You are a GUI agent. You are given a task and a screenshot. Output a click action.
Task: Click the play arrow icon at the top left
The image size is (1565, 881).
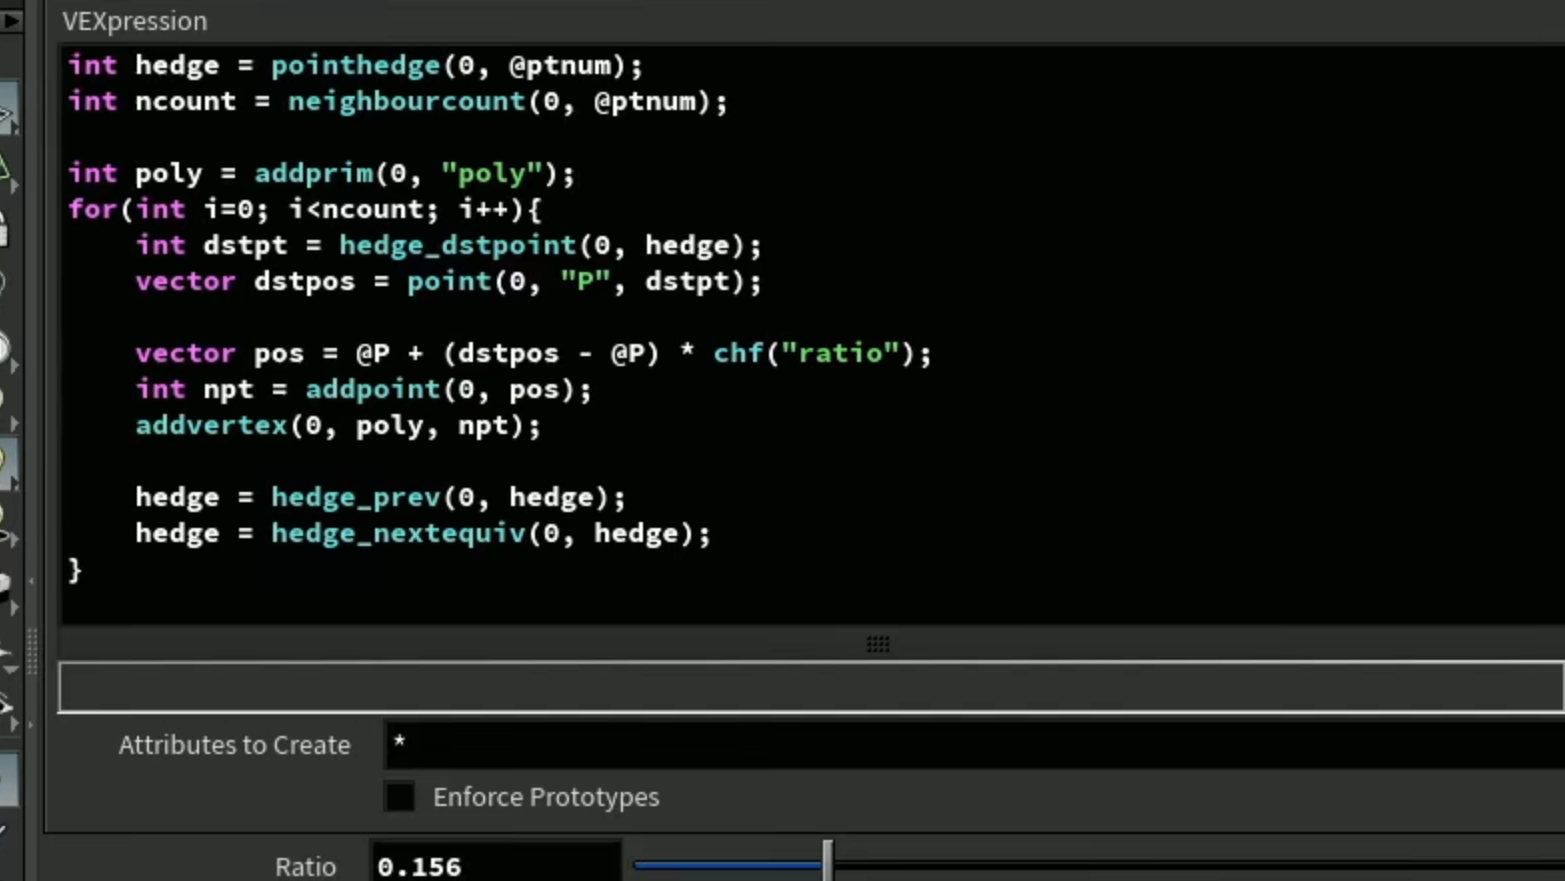[x=11, y=19]
